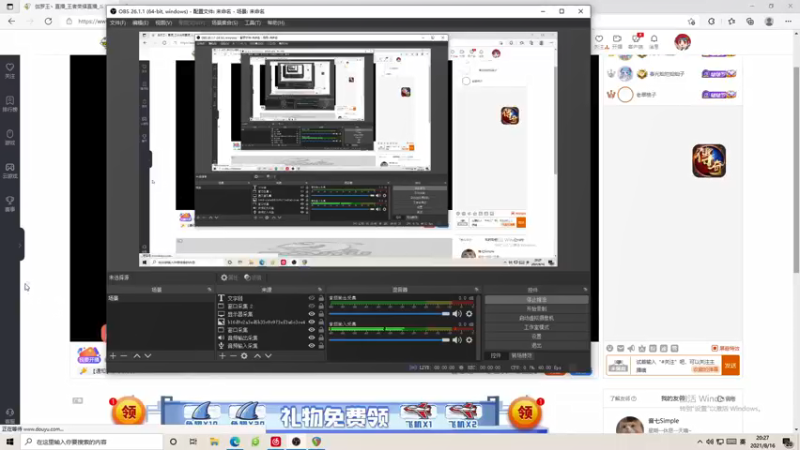This screenshot has width=800, height=450.
Task: Pop out the Mixer dock with its header icon
Action: pyautogui.click(x=477, y=290)
